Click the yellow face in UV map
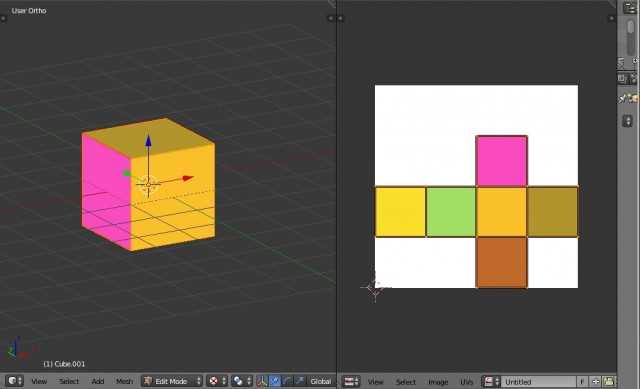 400,212
